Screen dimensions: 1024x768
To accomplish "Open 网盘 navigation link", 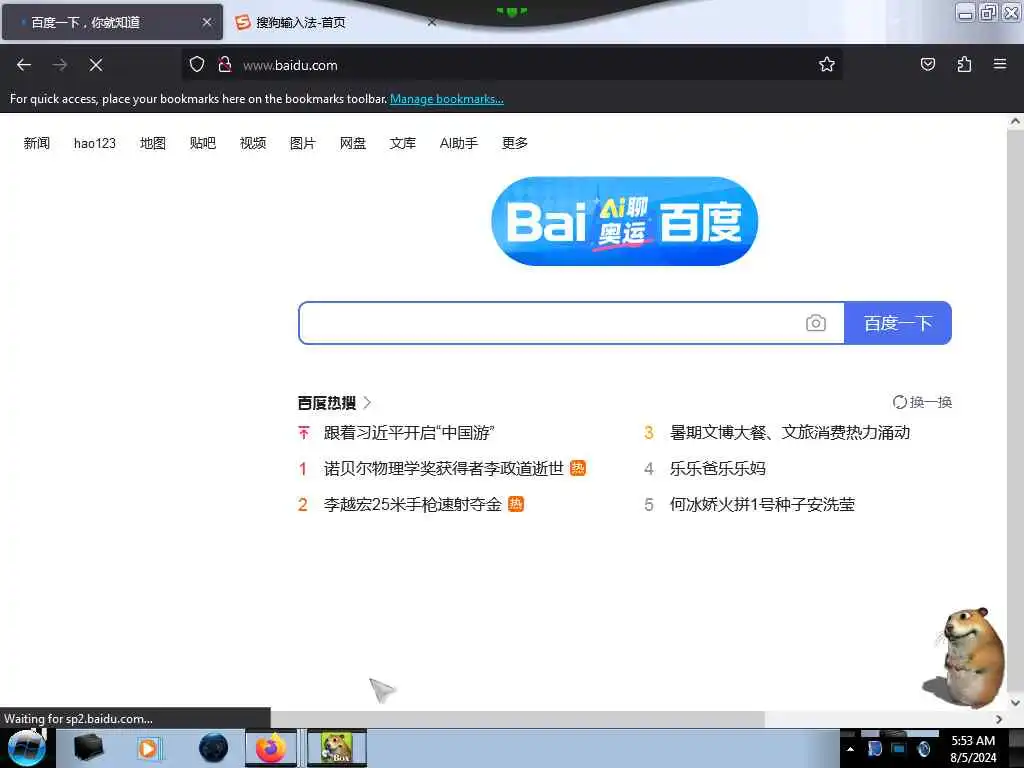I will pyautogui.click(x=353, y=143).
